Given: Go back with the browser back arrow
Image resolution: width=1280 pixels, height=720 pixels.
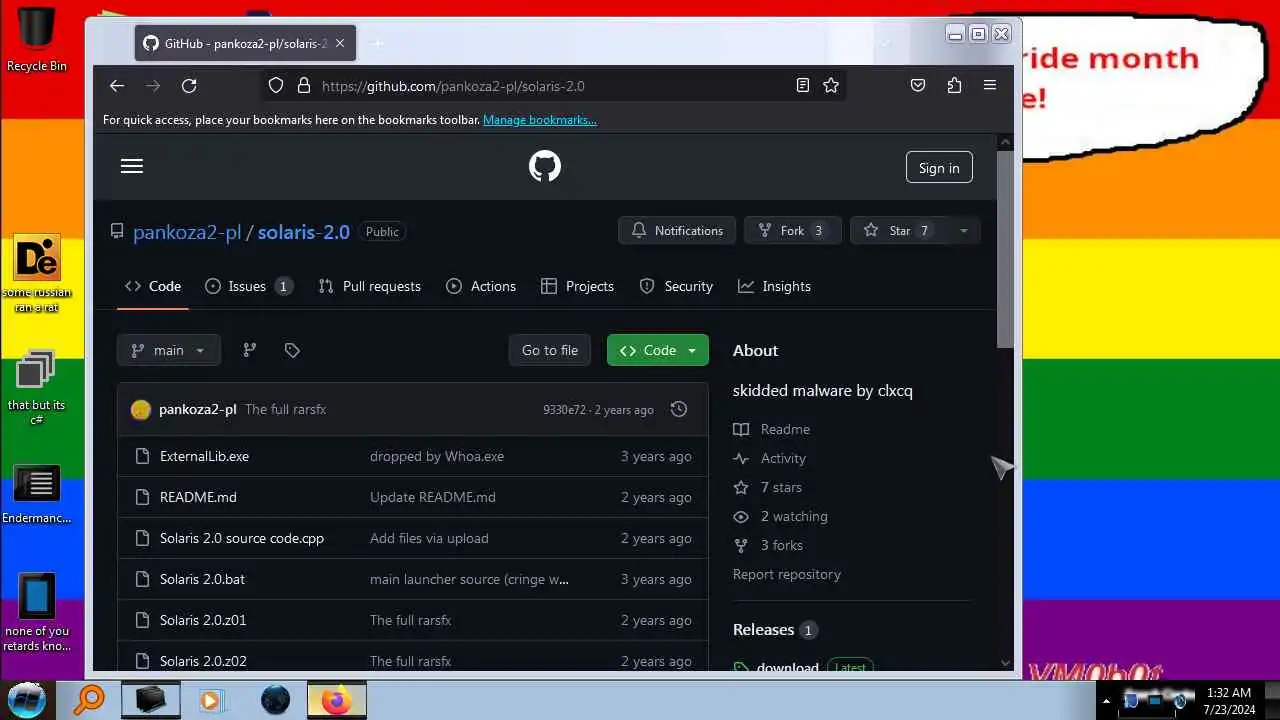Looking at the screenshot, I should point(117,86).
